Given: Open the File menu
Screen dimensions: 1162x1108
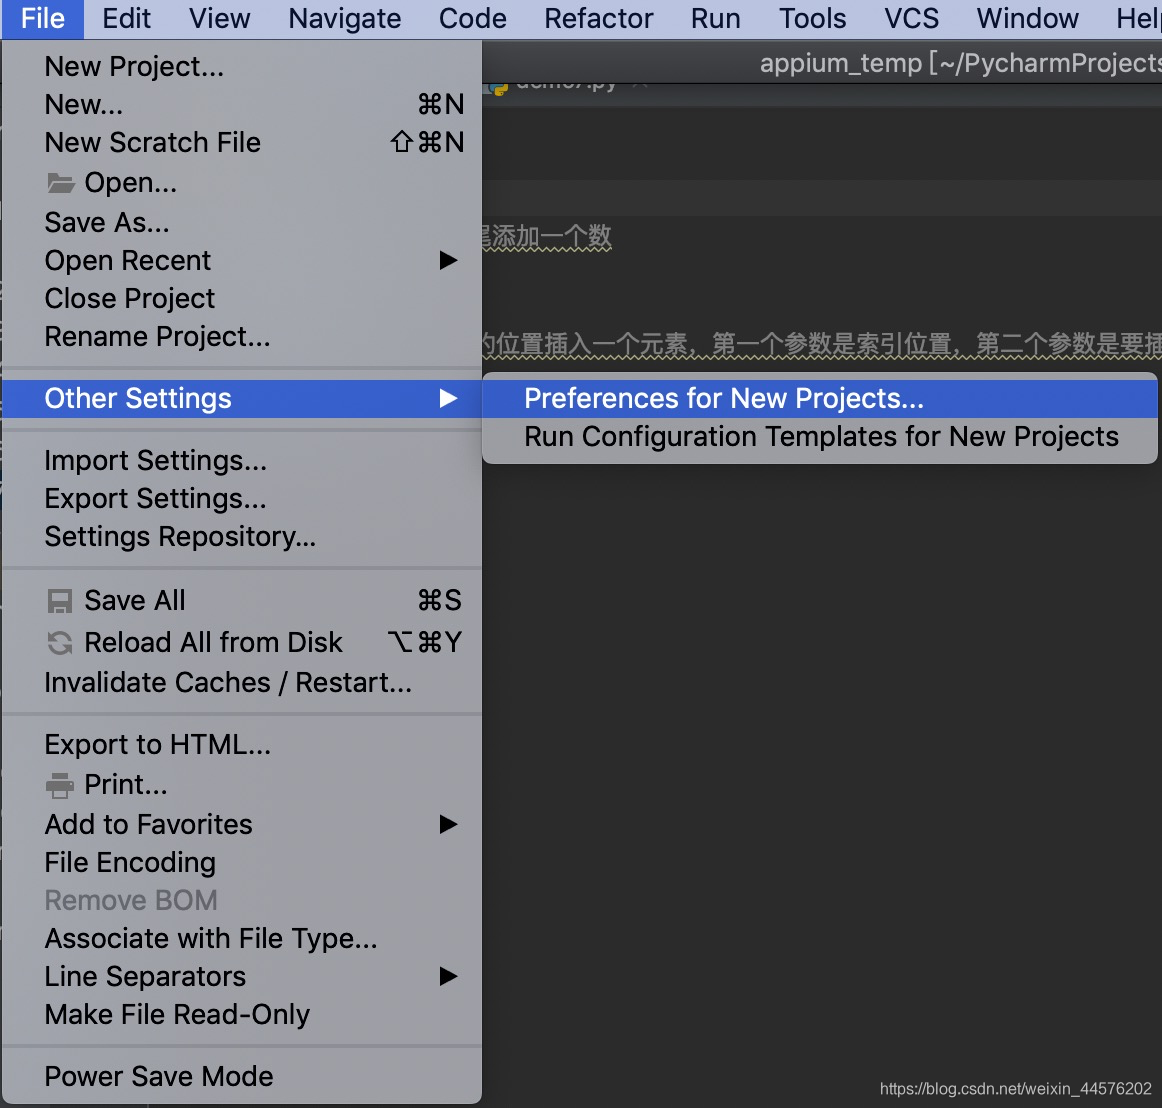Looking at the screenshot, I should [x=43, y=19].
